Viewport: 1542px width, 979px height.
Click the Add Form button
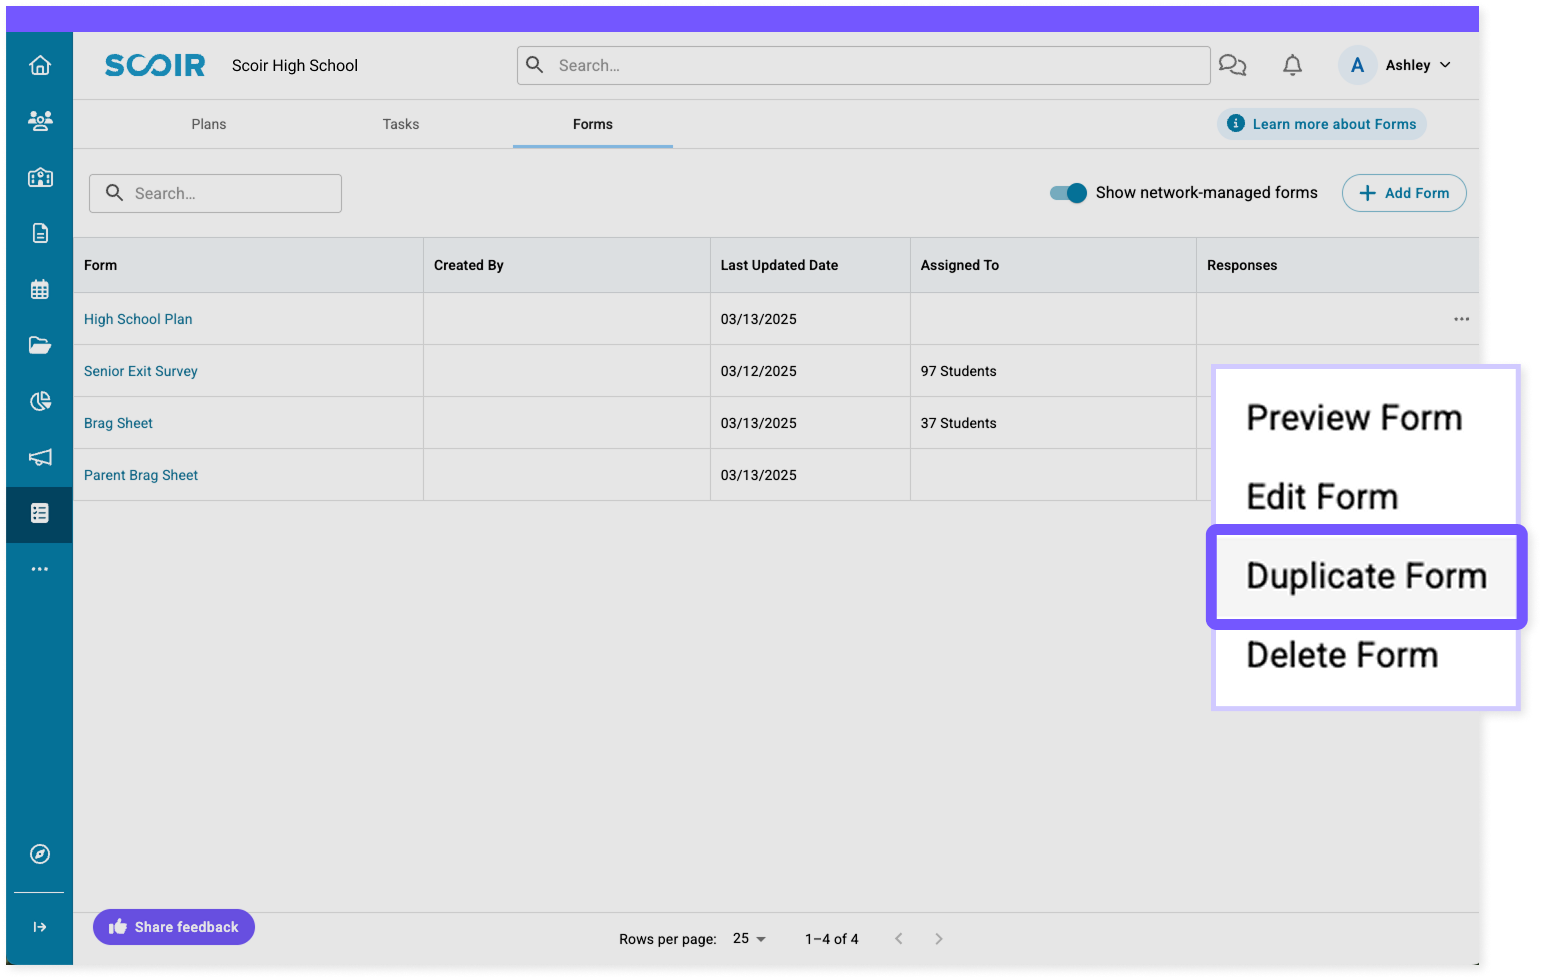1404,193
